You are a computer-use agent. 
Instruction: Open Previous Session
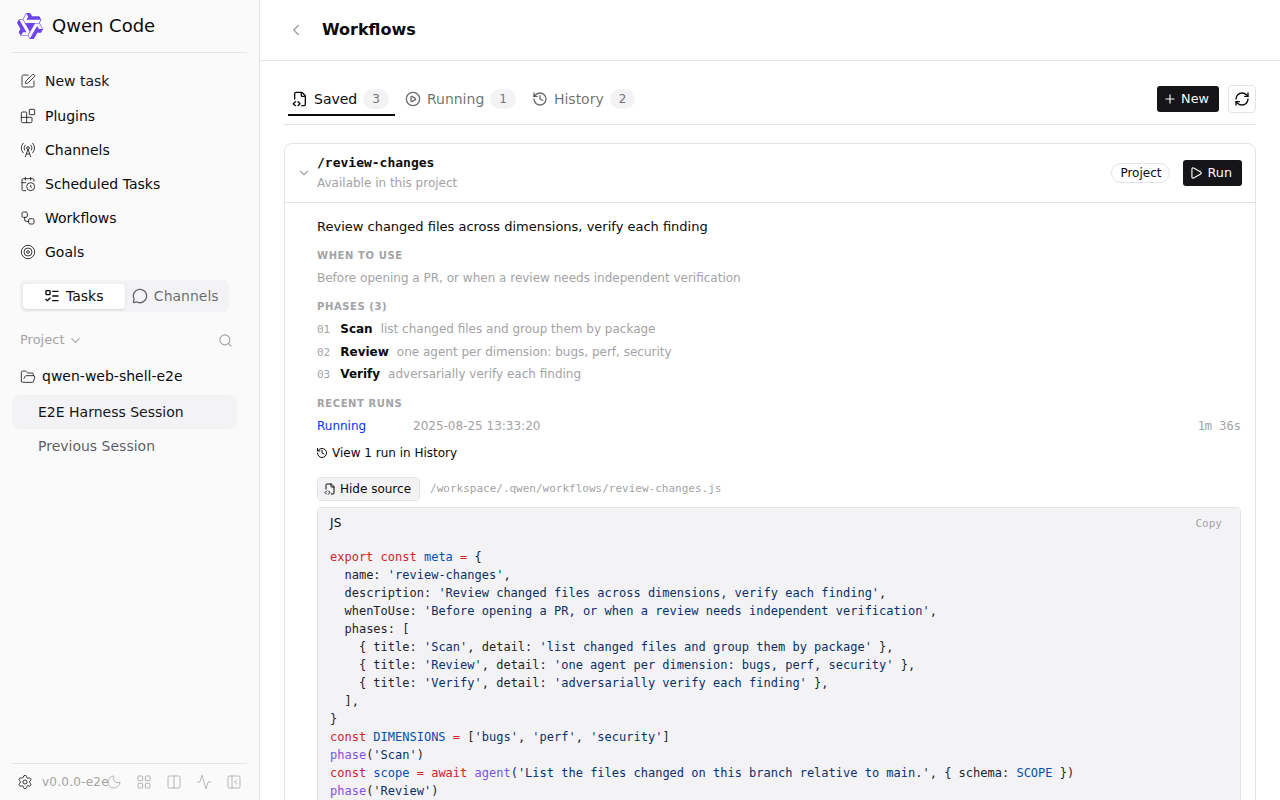(124, 446)
